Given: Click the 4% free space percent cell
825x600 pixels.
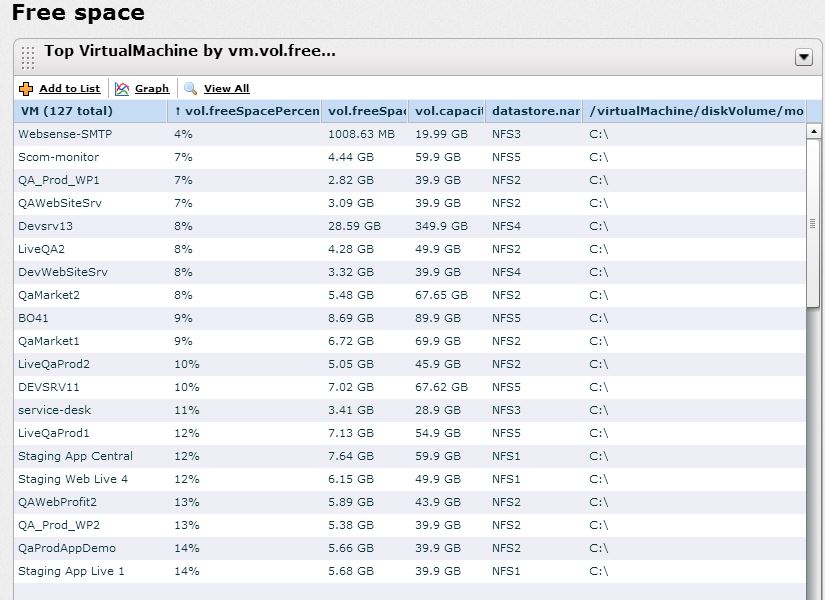Looking at the screenshot, I should coord(183,134).
